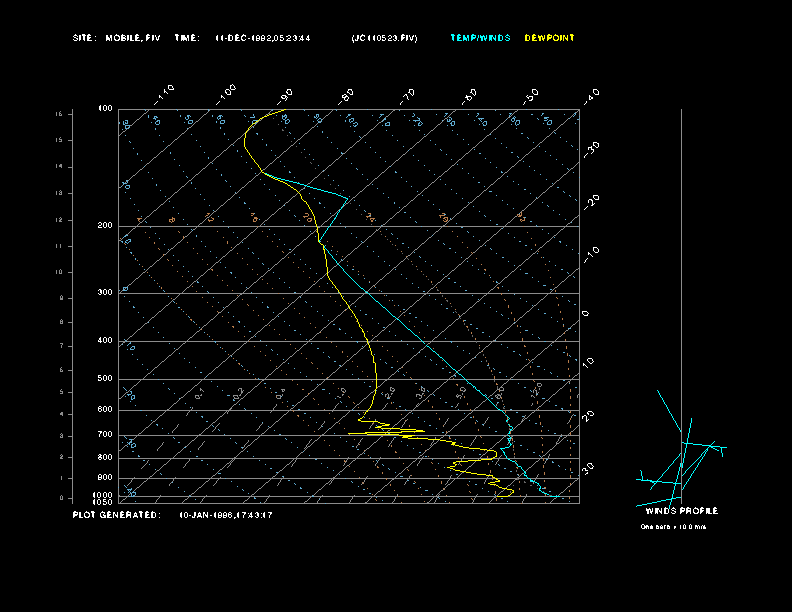Click the 200 pressure level label
Viewport: 792px width, 612px height.
(x=105, y=226)
